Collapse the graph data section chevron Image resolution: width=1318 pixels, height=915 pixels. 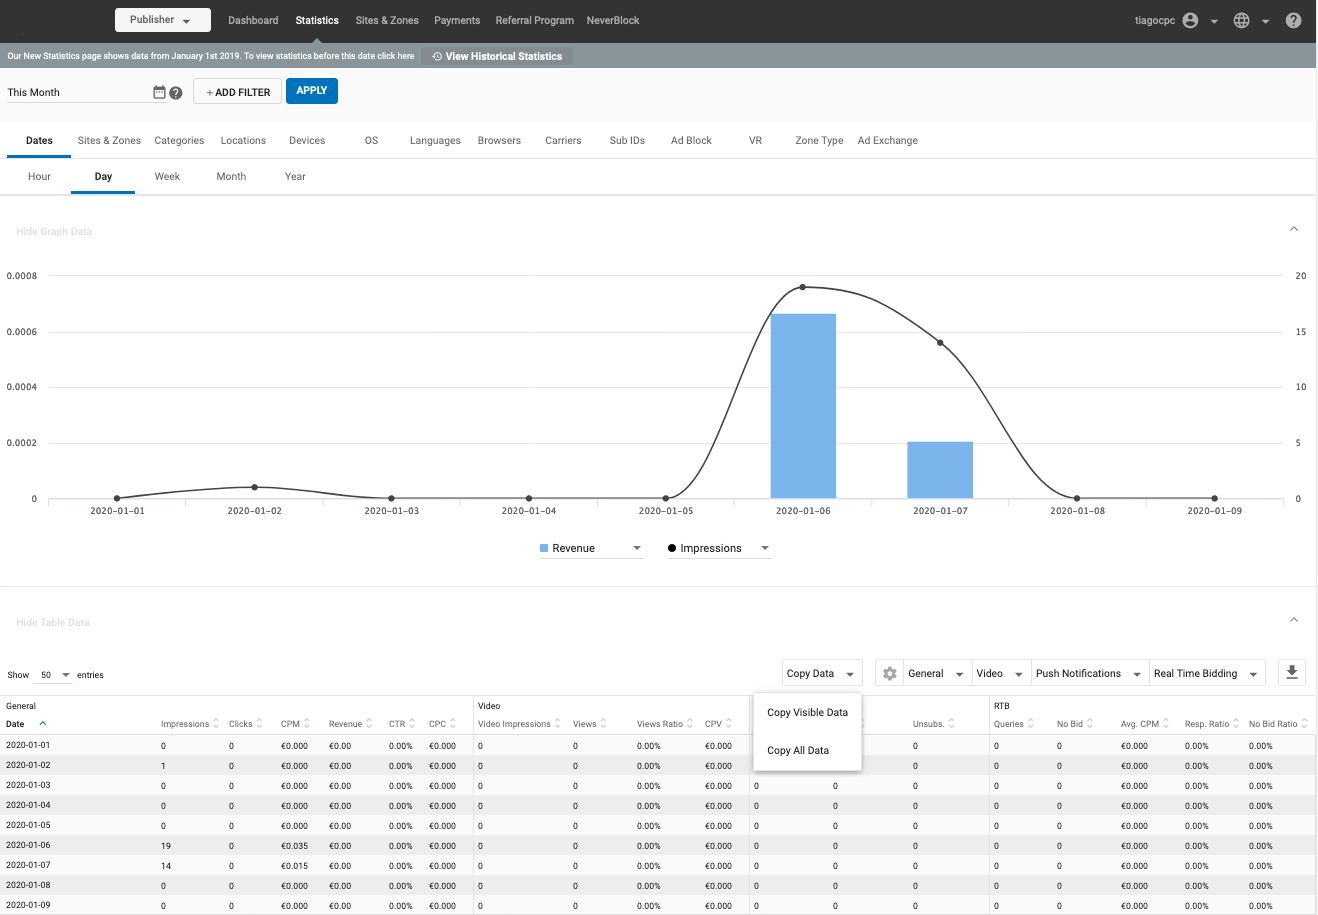[x=1293, y=229]
